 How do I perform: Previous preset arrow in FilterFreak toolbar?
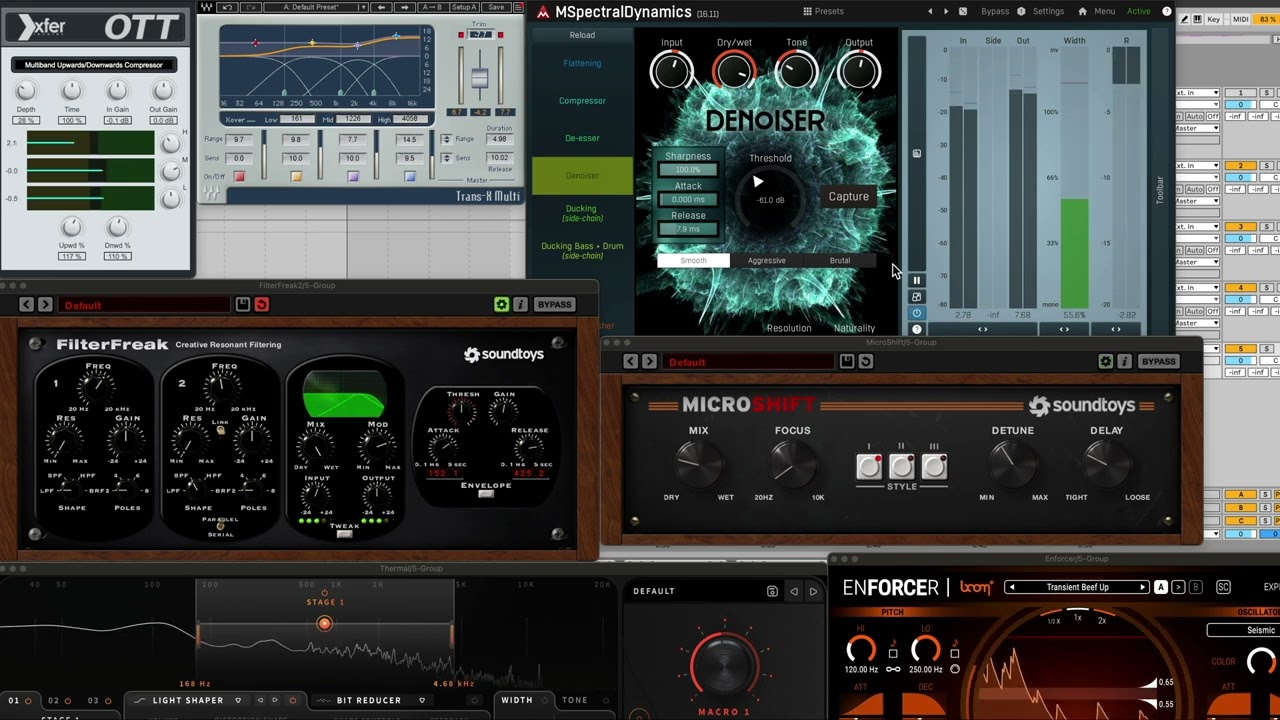pyautogui.click(x=26, y=304)
